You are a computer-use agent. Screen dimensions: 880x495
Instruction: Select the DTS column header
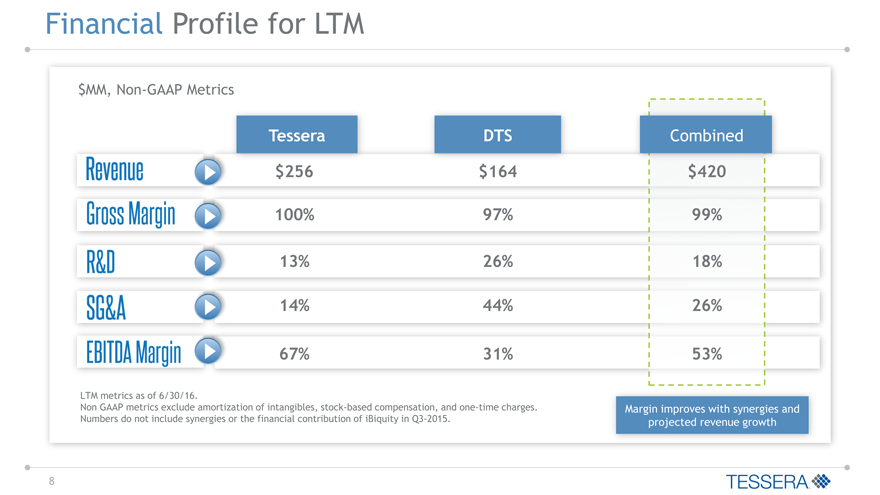point(497,135)
